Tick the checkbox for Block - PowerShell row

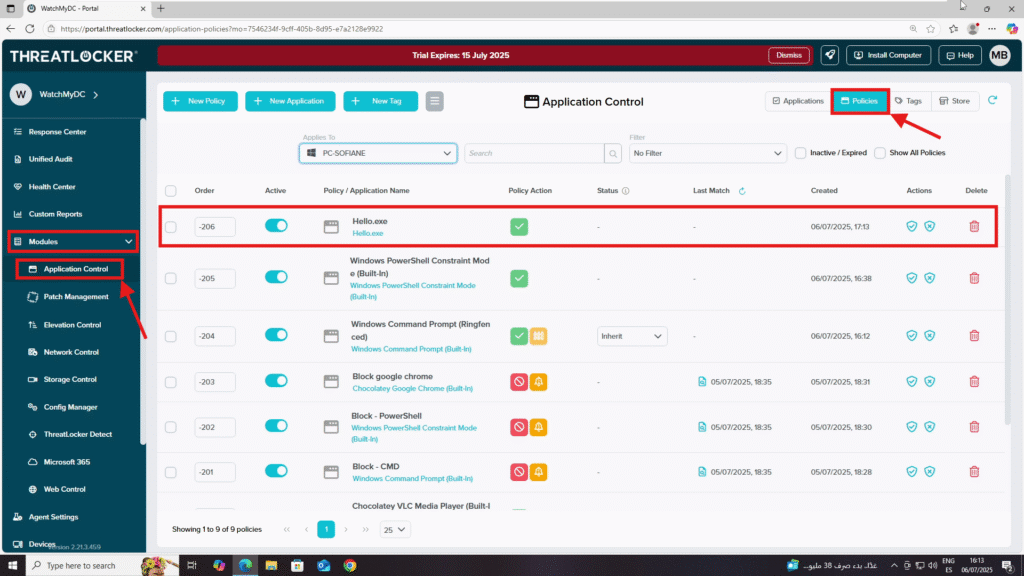click(170, 427)
